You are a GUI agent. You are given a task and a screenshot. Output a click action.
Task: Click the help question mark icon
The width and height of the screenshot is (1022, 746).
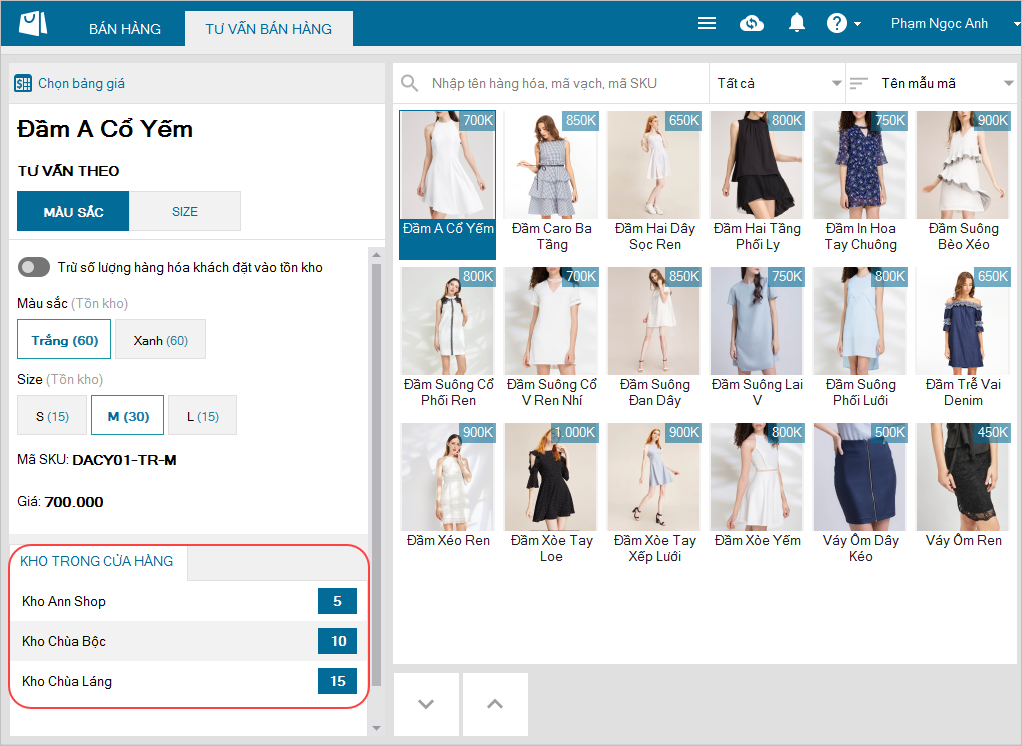tap(837, 23)
